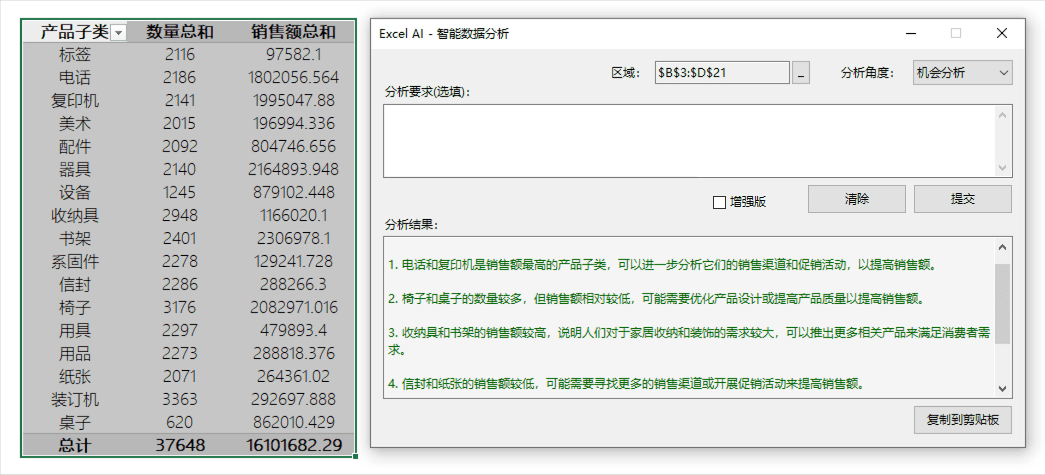This screenshot has width=1045, height=475.
Task: Select the 总计 row label cell
Action: (x=75, y=445)
